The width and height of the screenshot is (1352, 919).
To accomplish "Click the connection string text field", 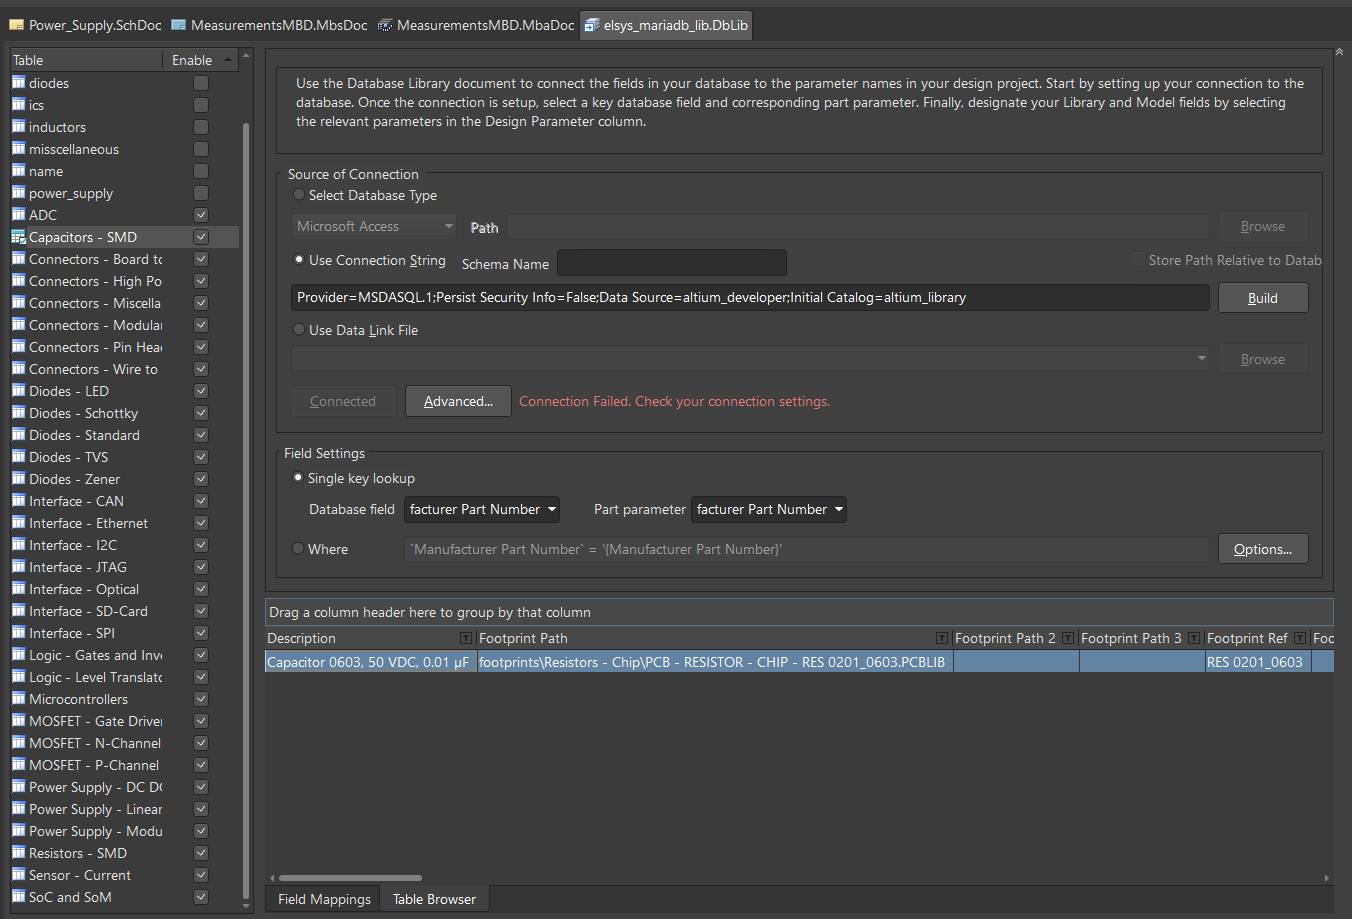I will point(750,298).
